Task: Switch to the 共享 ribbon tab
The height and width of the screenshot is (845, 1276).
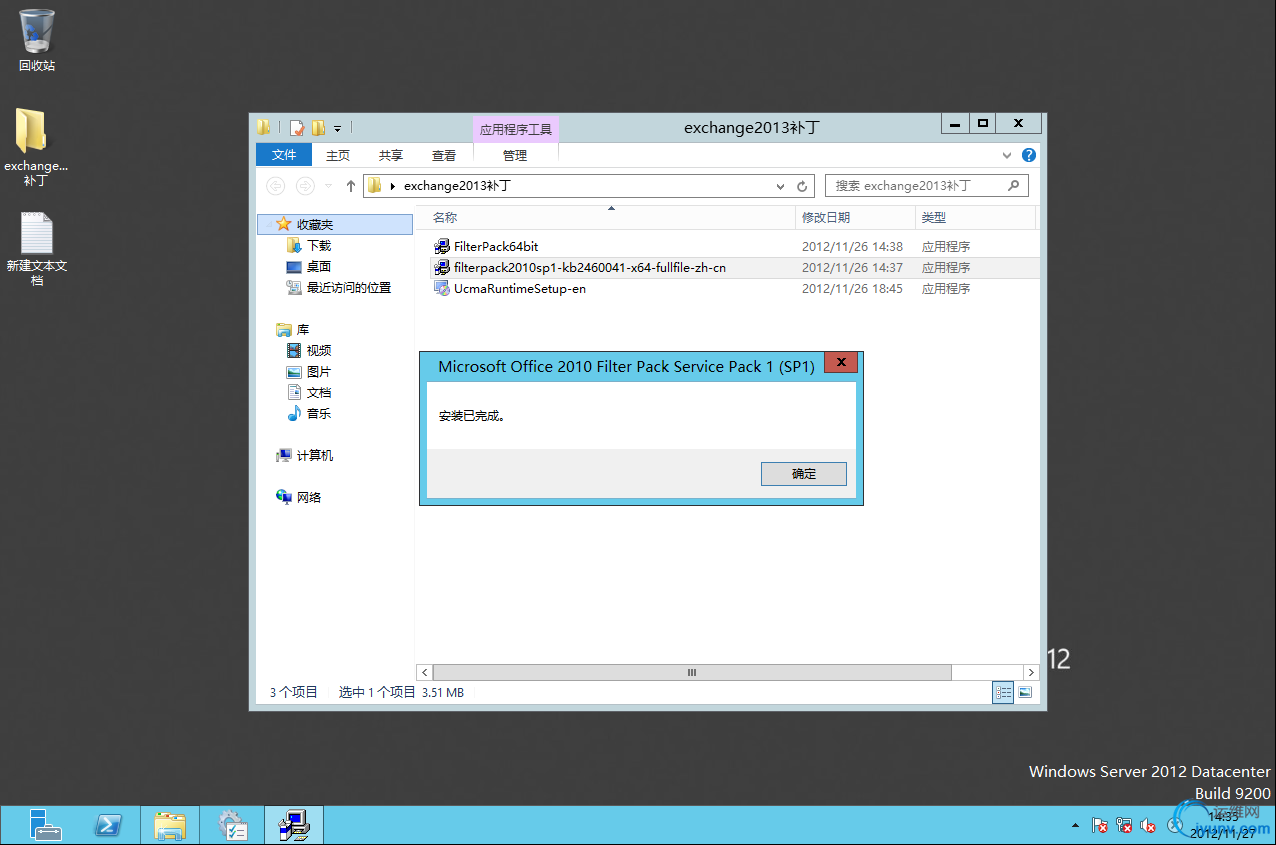Action: point(391,155)
